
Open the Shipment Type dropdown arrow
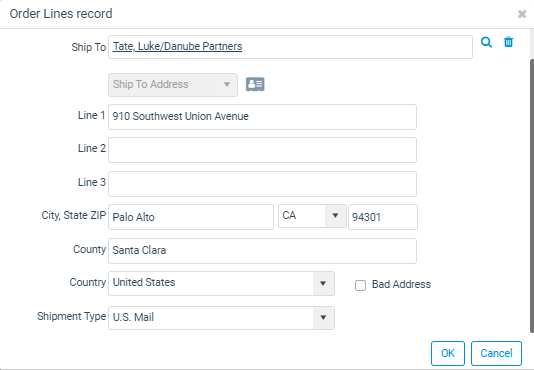tap(323, 318)
